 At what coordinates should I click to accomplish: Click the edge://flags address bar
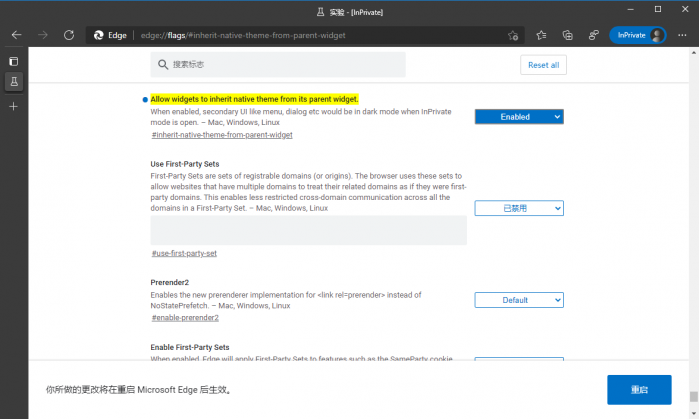tap(300, 34)
